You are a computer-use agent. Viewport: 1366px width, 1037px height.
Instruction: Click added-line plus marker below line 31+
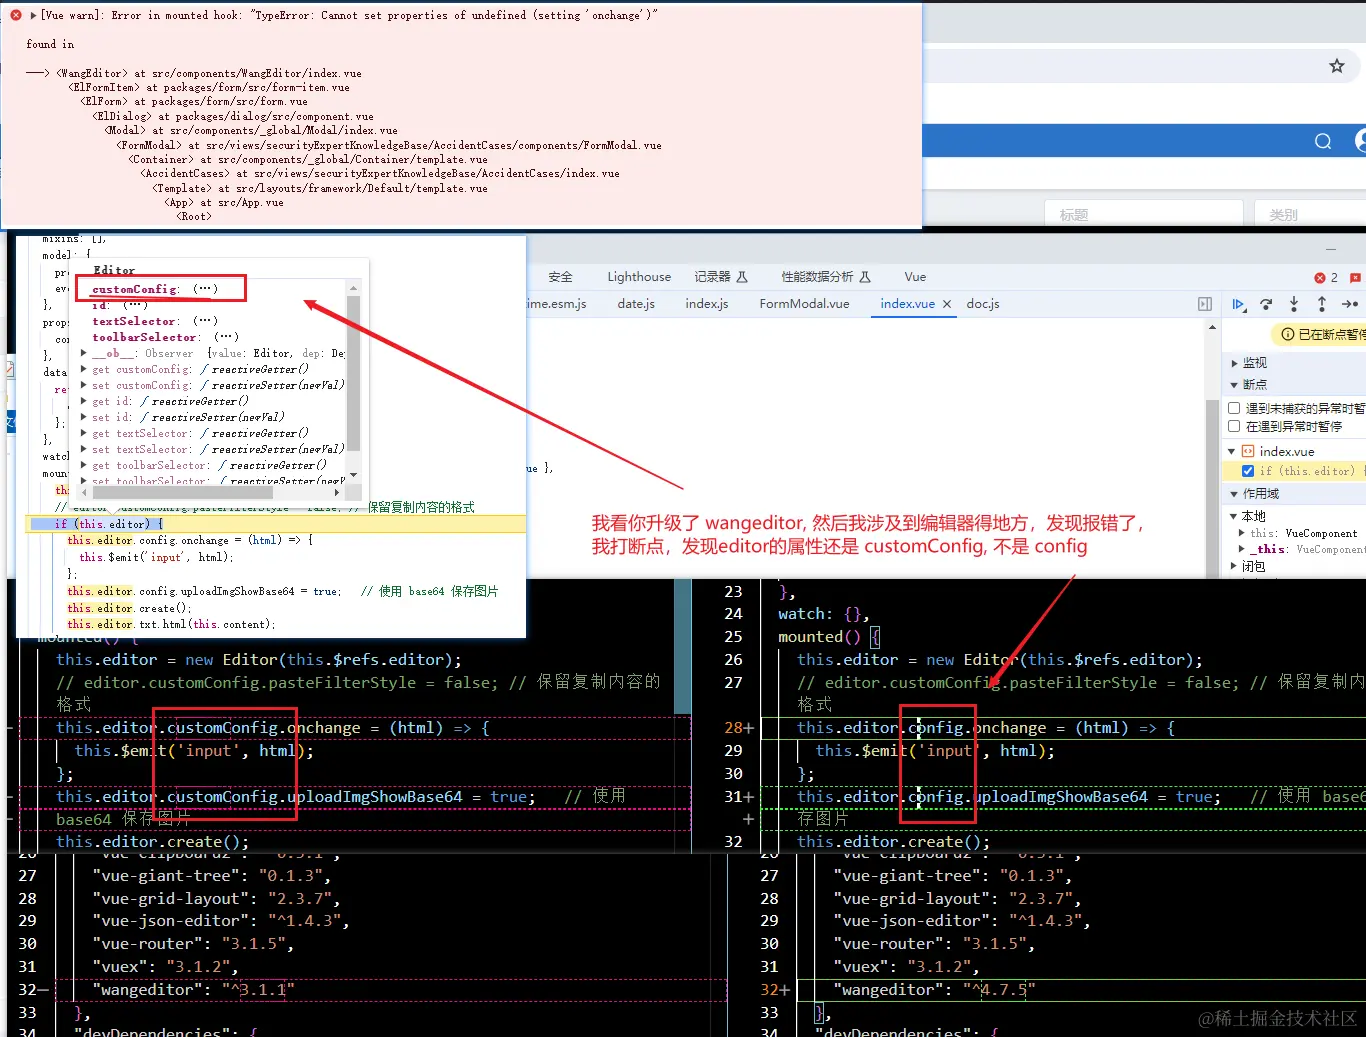(x=748, y=819)
